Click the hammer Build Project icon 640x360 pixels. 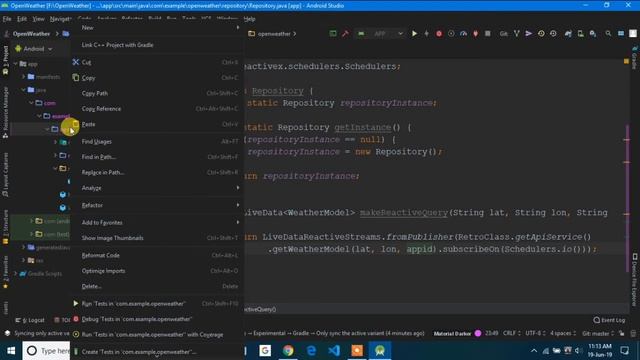[x=345, y=33]
